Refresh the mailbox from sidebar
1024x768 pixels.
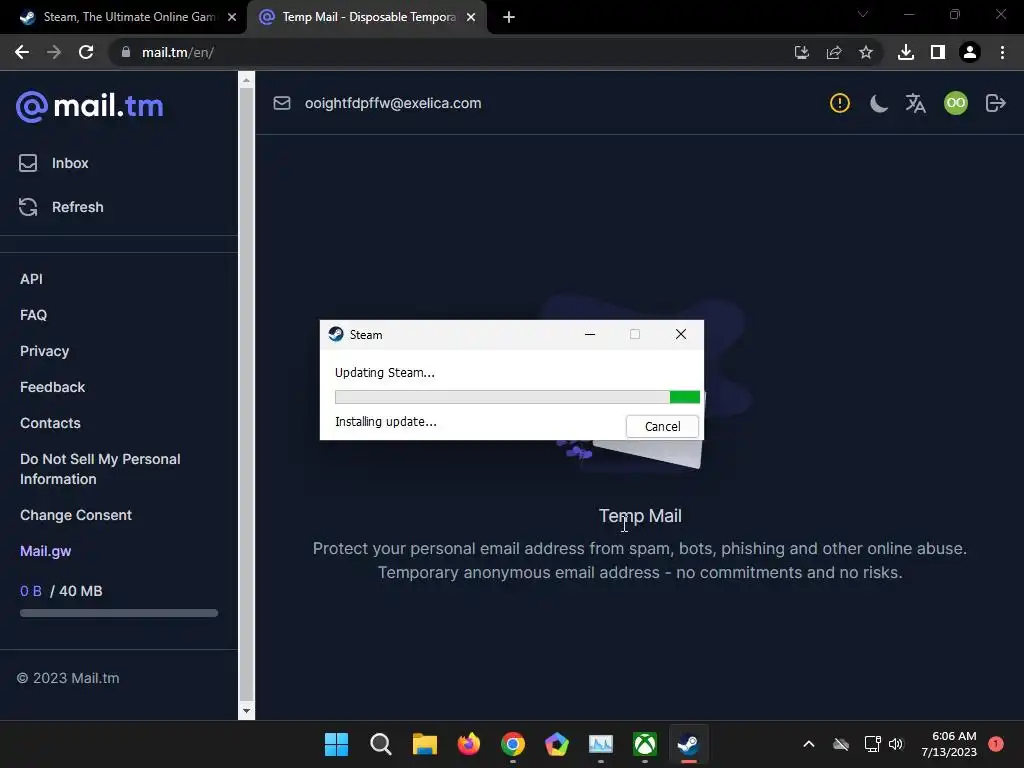click(78, 207)
